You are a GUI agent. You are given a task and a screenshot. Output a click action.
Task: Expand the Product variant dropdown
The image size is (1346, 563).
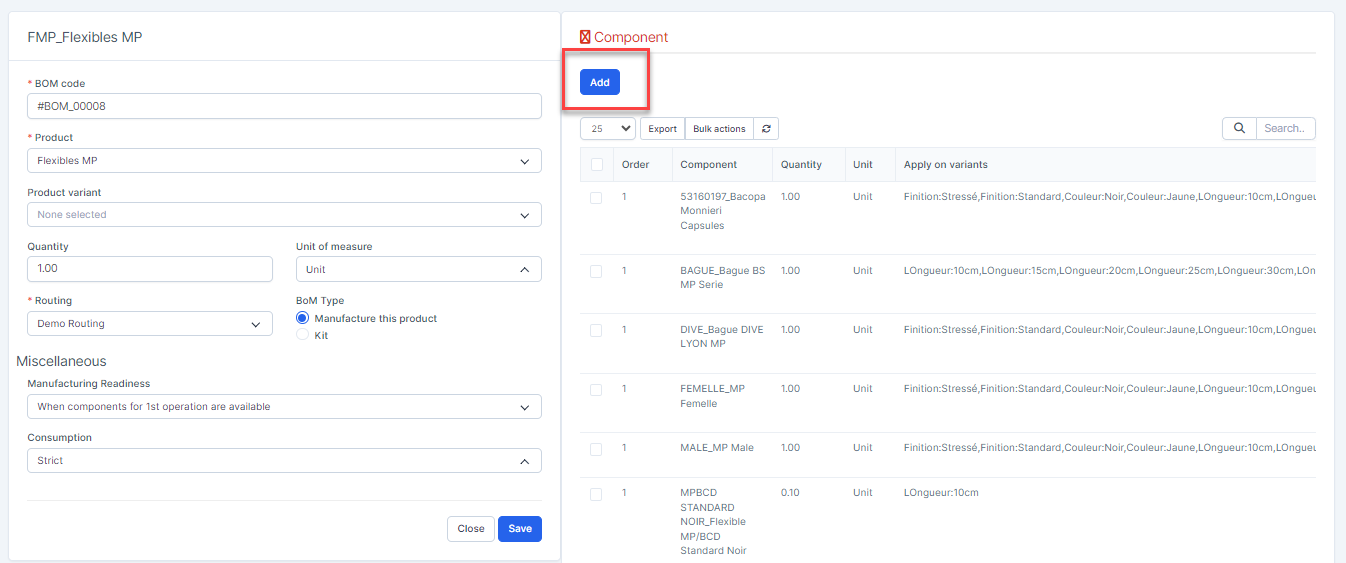pos(284,215)
